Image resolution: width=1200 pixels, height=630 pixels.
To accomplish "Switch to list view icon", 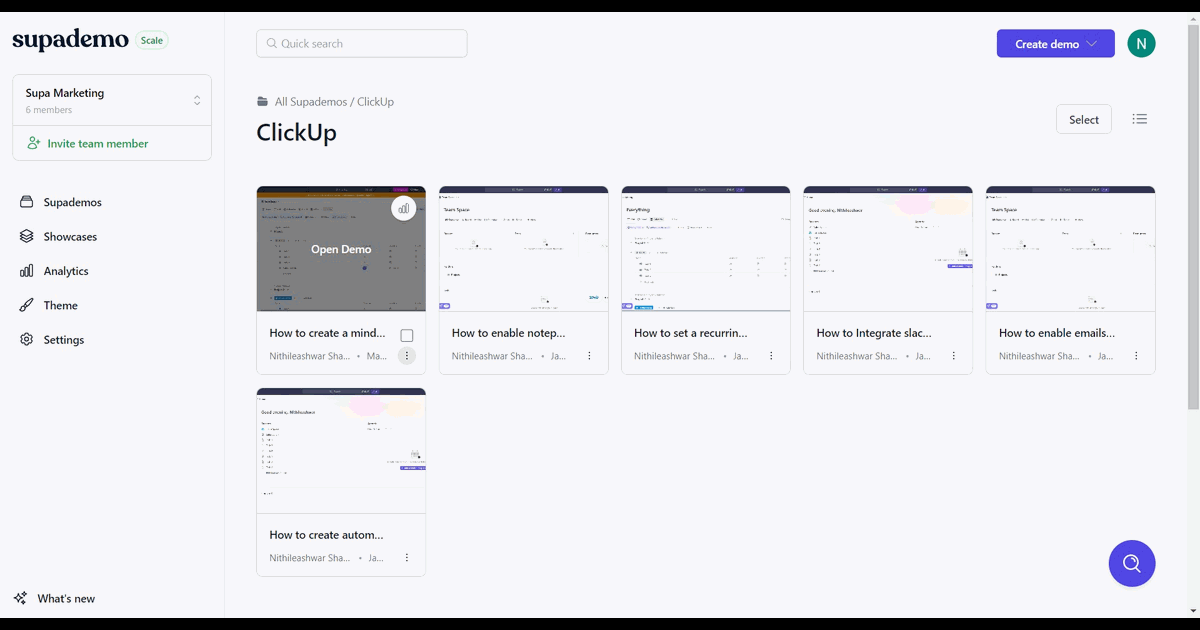I will (1140, 119).
